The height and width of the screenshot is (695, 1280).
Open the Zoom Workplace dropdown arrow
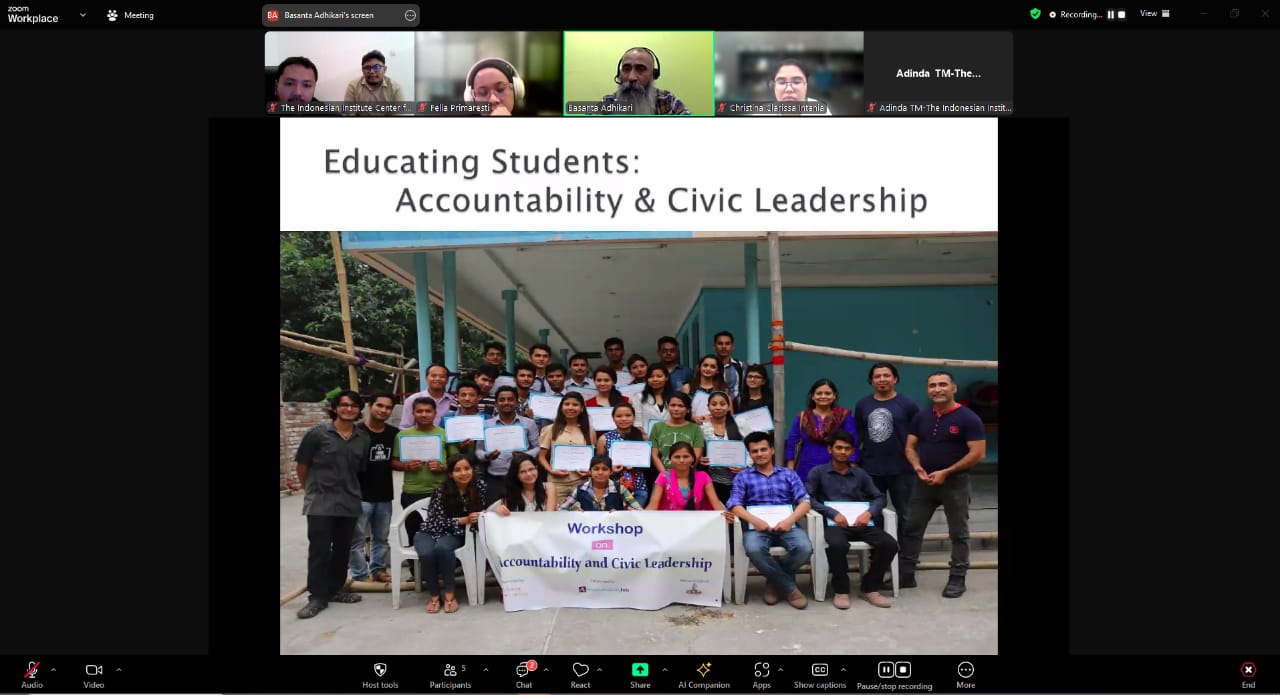pyautogui.click(x=82, y=15)
